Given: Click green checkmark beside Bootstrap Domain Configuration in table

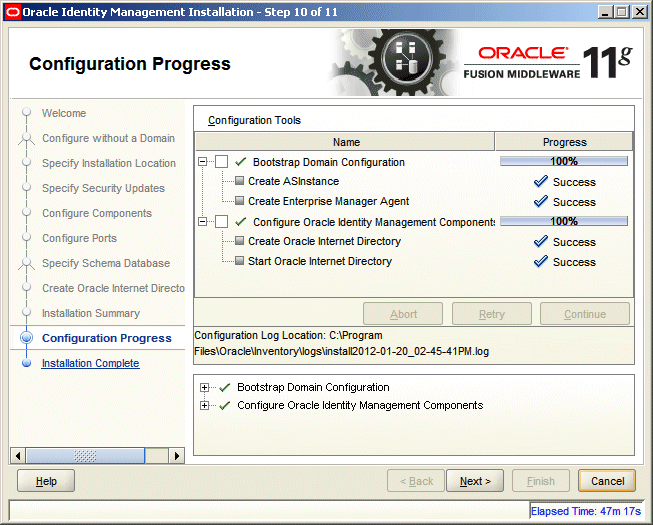Looking at the screenshot, I should click(240, 162).
